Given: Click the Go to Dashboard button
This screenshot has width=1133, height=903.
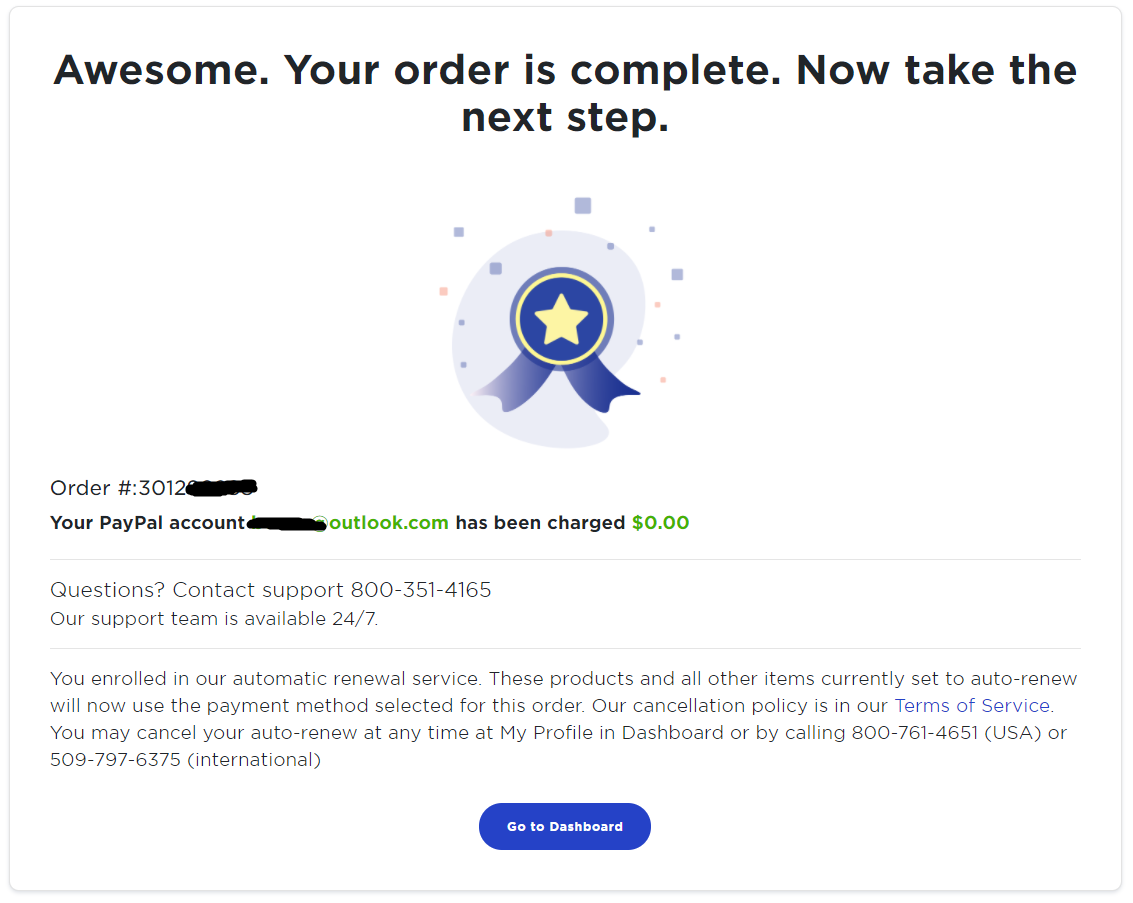Looking at the screenshot, I should coord(564,826).
